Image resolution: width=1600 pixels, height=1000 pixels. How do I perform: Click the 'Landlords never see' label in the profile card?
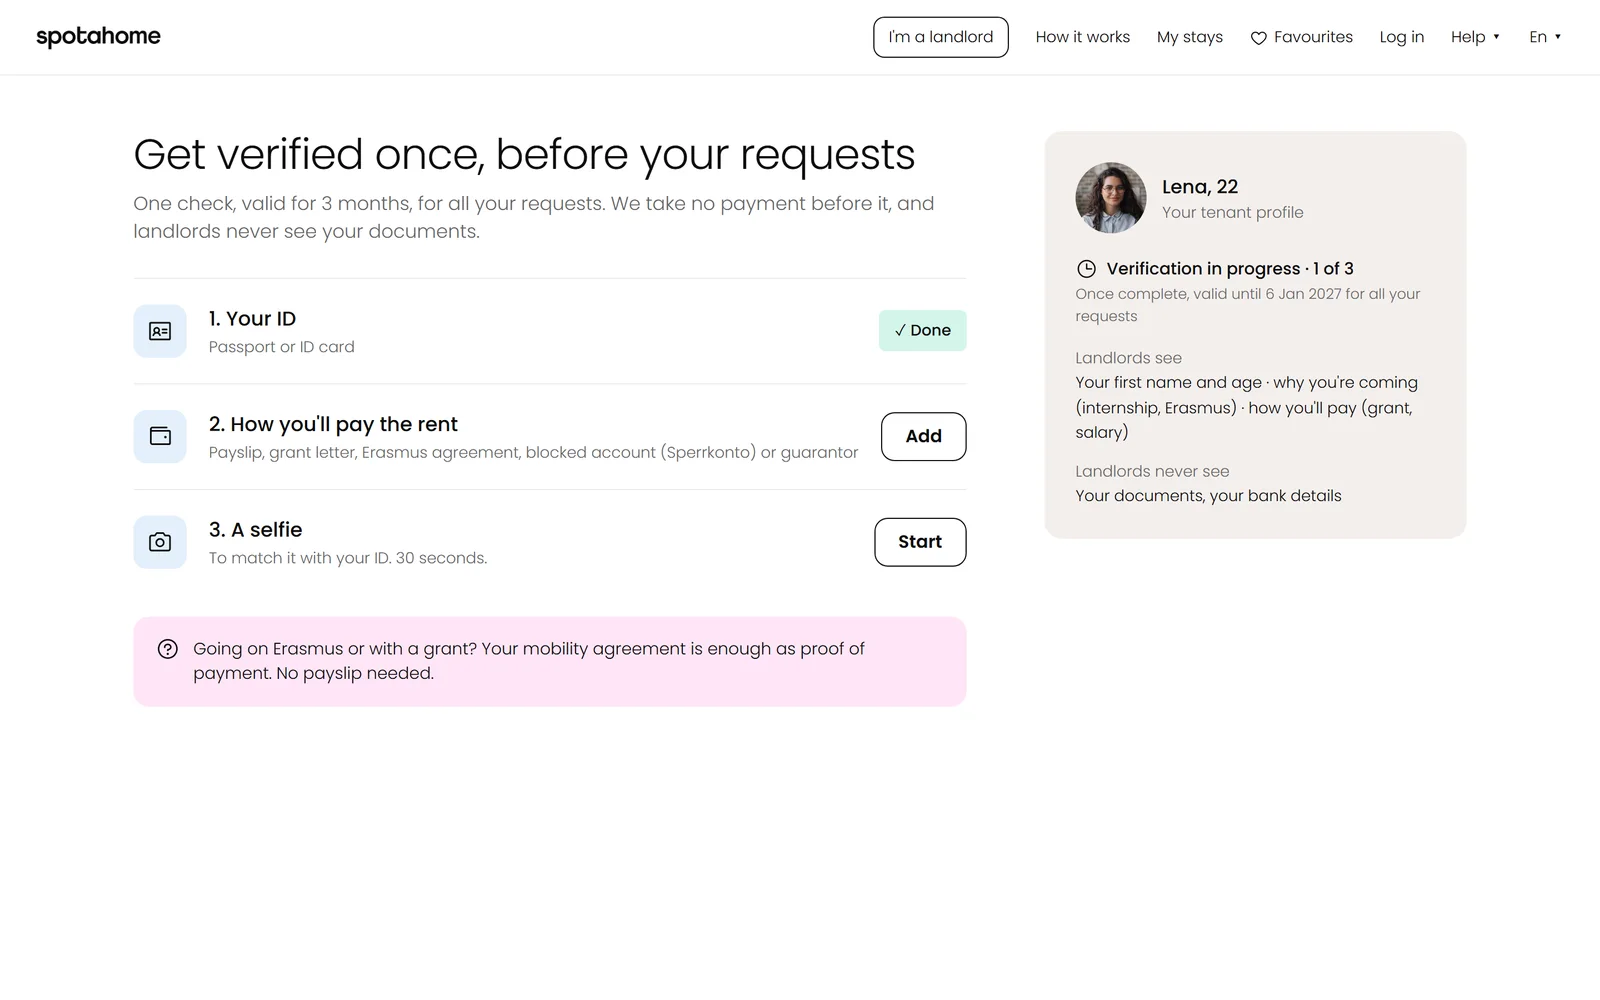(1152, 471)
